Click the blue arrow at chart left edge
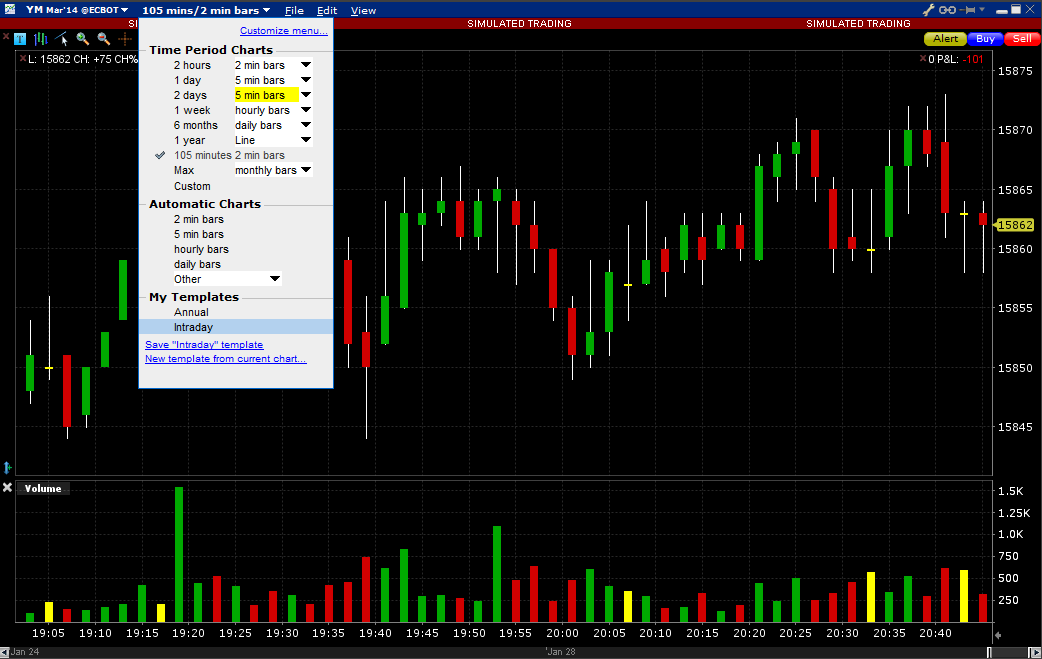1042x659 pixels. (x=7, y=467)
